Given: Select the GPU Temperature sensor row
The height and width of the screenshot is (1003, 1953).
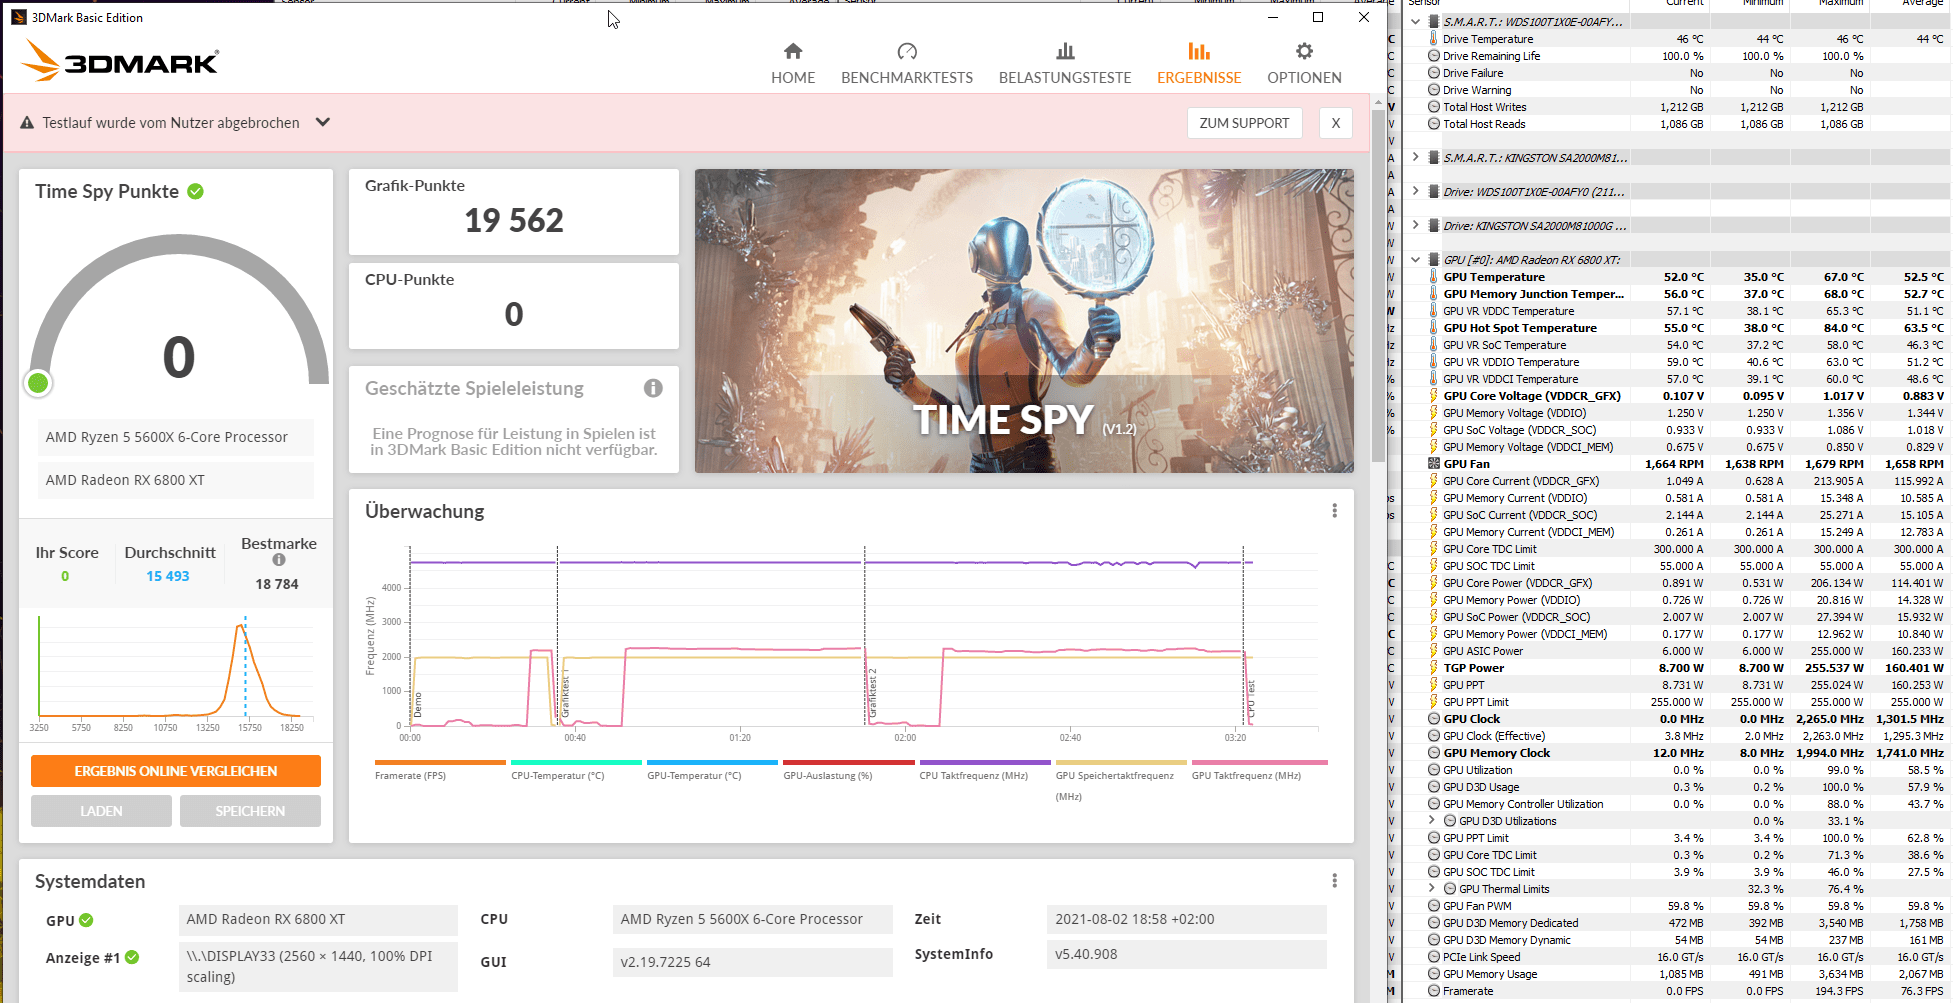Looking at the screenshot, I should pos(1677,277).
